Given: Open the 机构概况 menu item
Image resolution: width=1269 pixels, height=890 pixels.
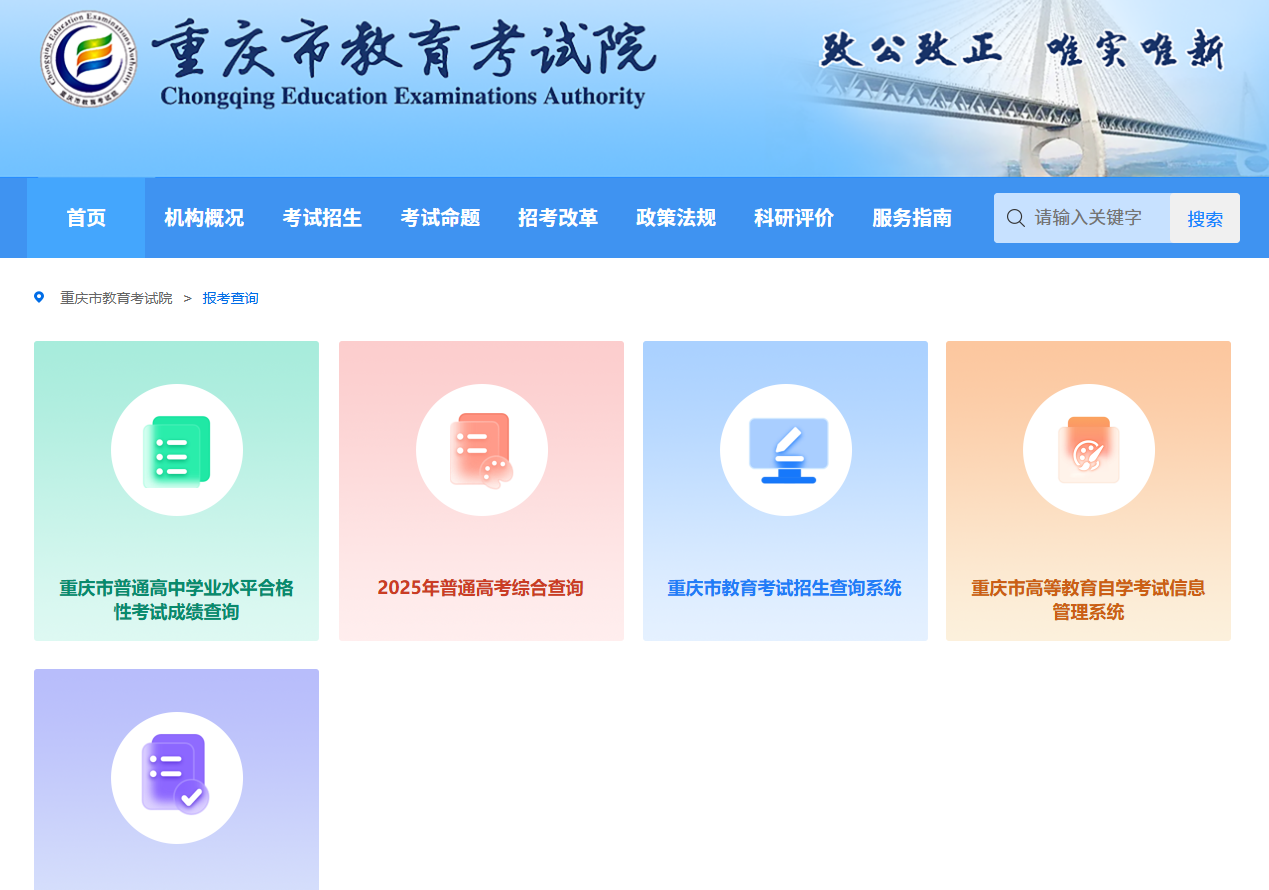Looking at the screenshot, I should (204, 218).
